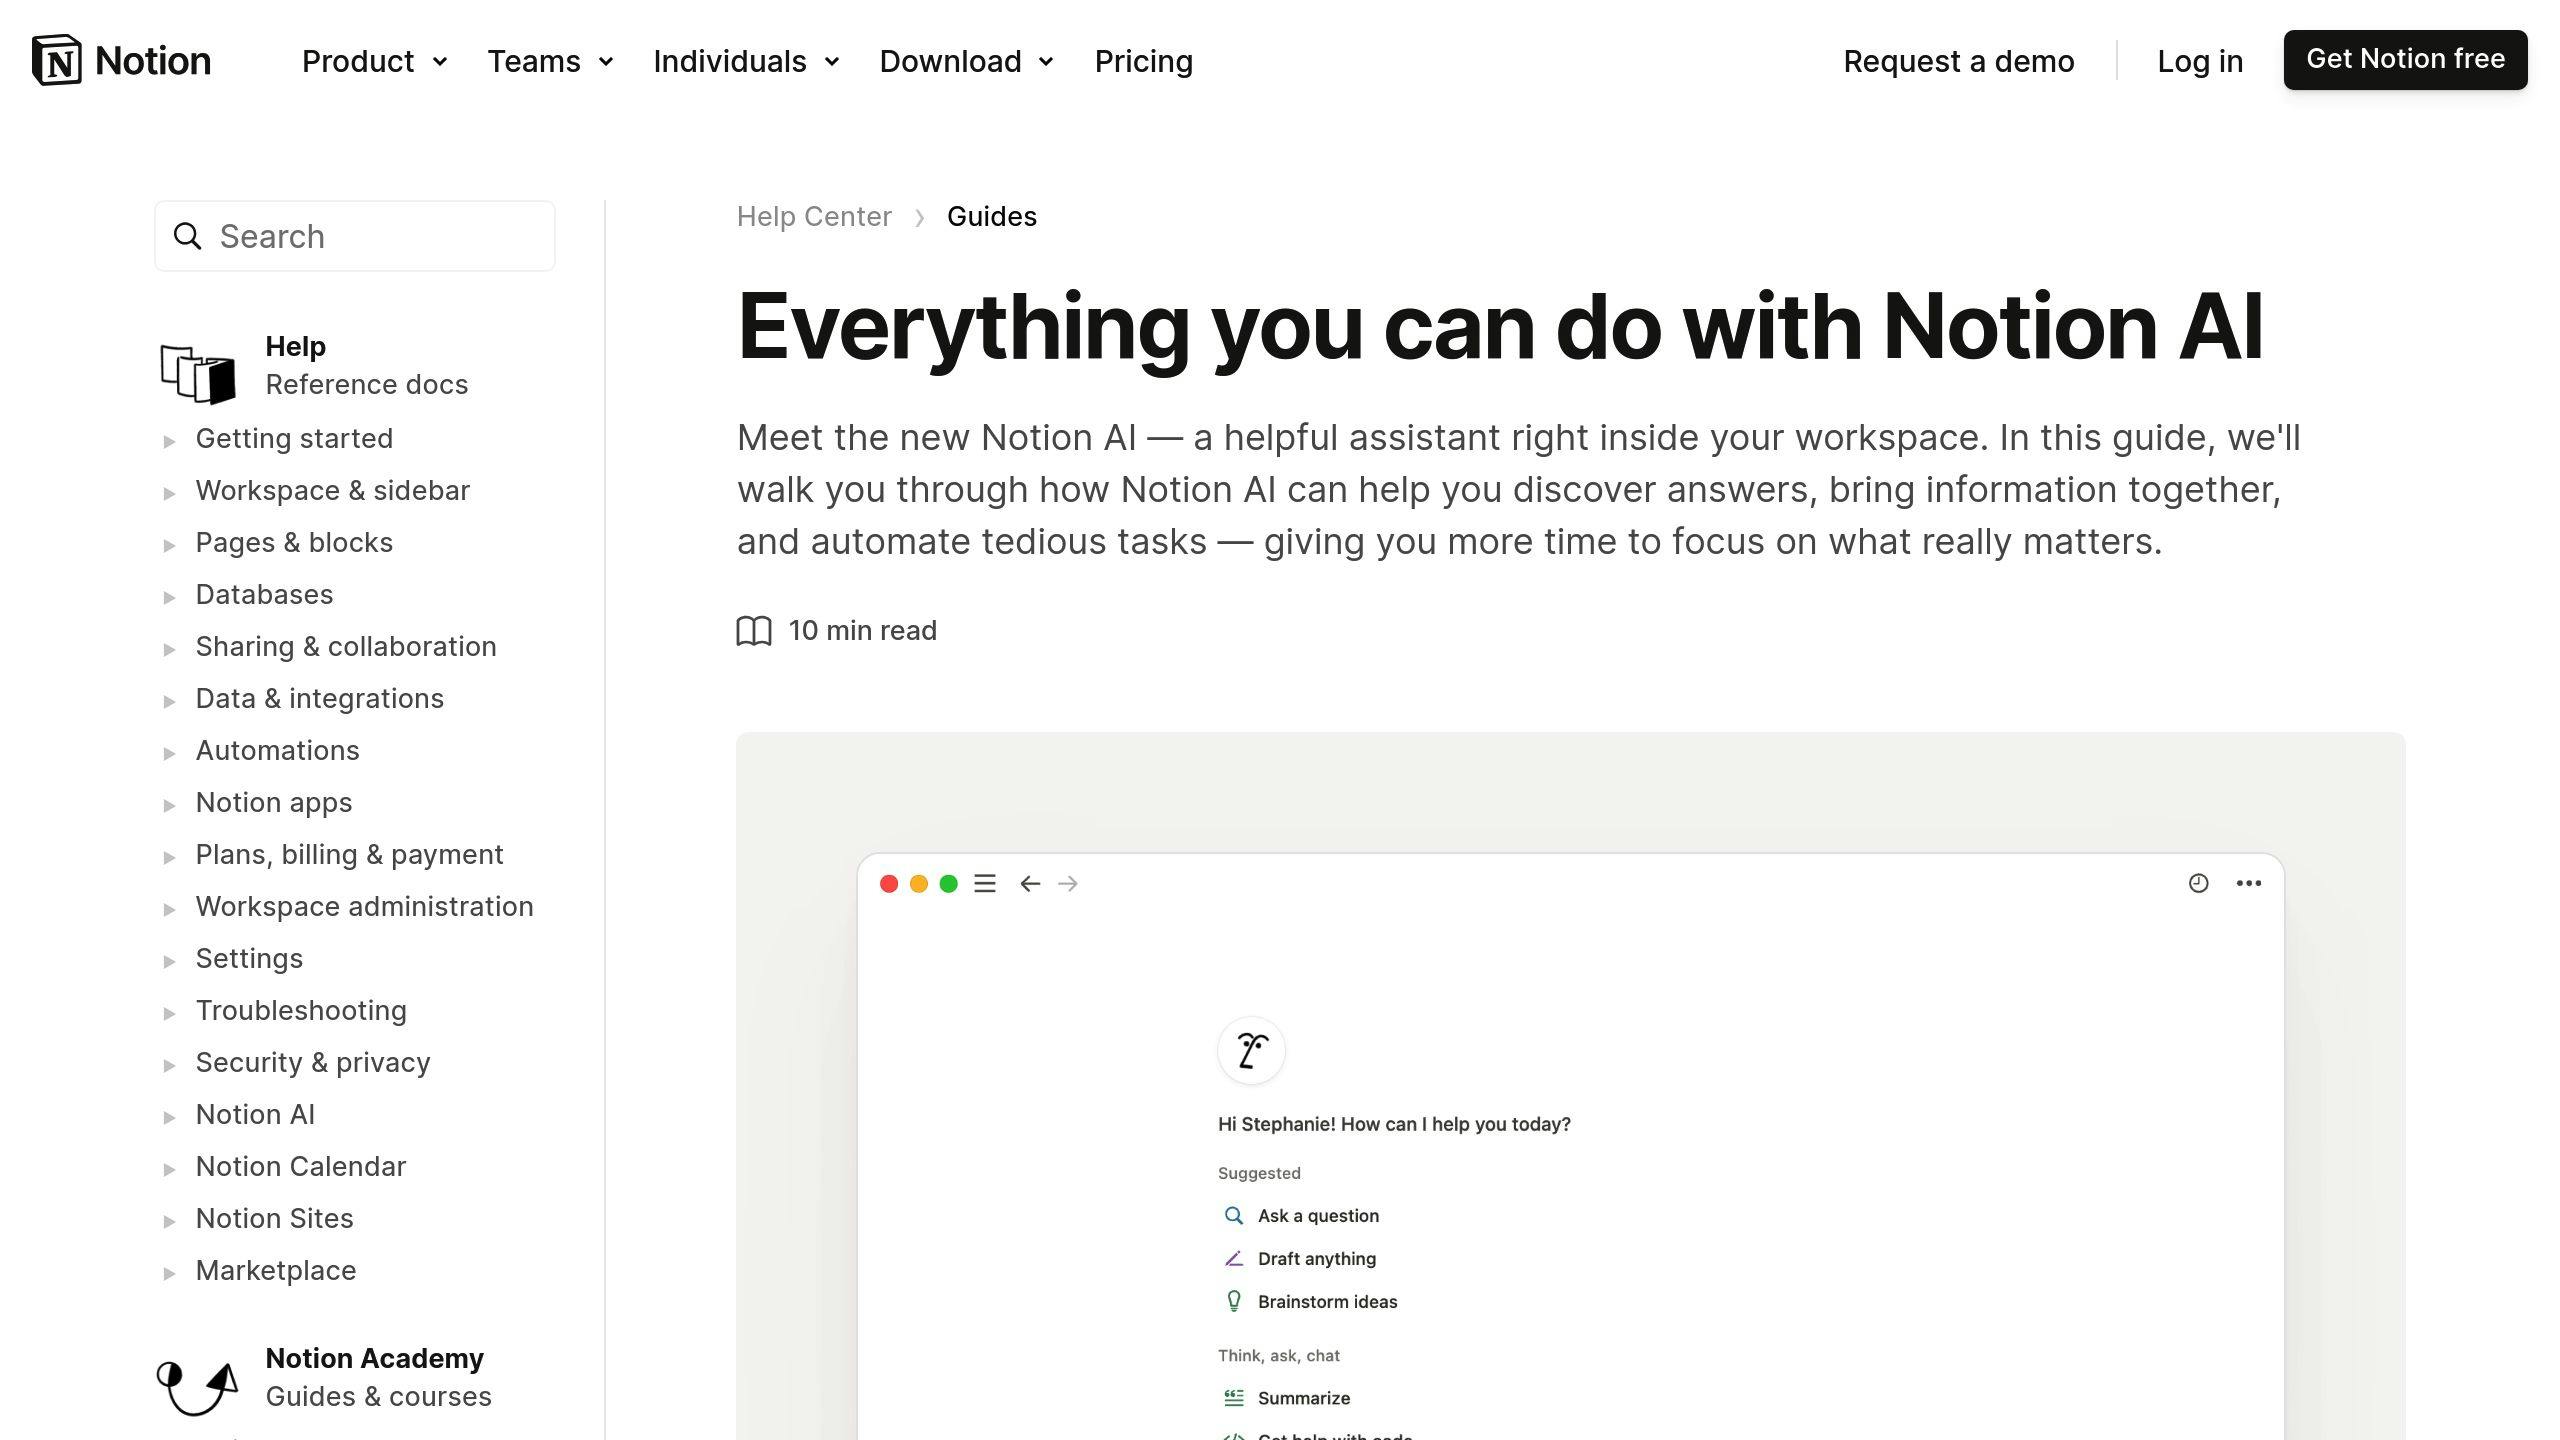Expand the Getting started section arrow
This screenshot has height=1440, width=2560.
tap(169, 441)
